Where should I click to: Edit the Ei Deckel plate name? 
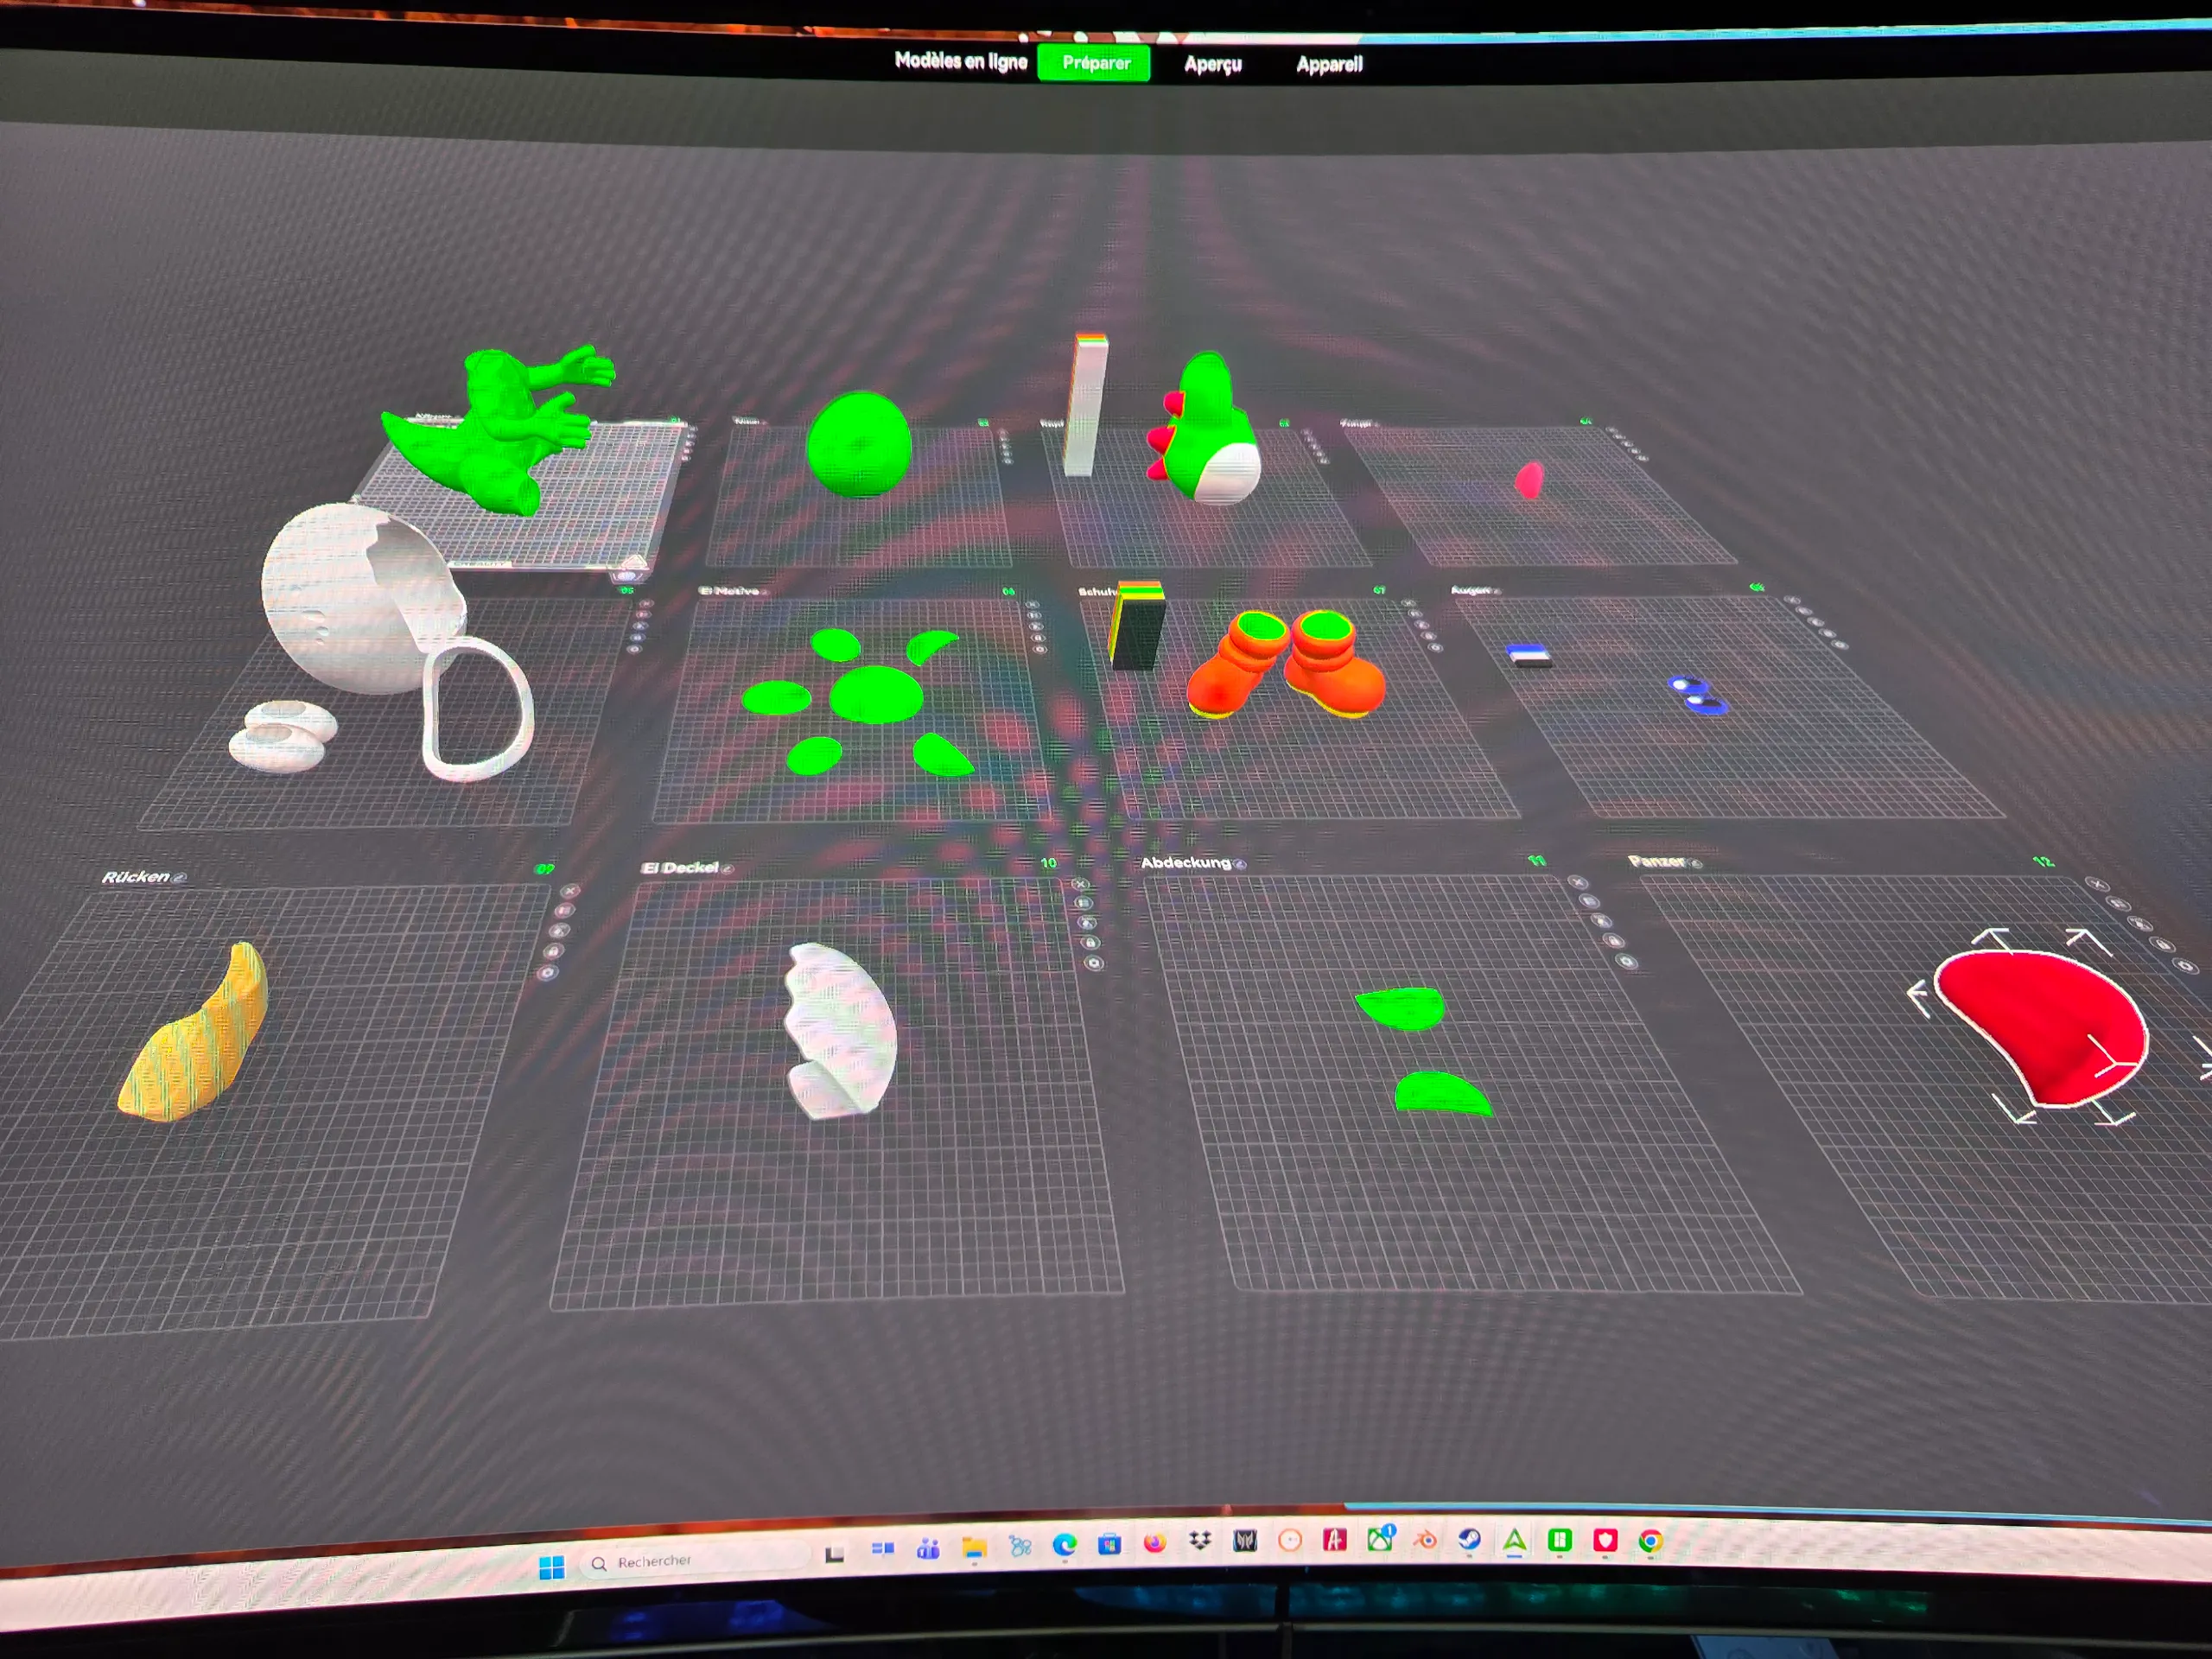[x=727, y=869]
